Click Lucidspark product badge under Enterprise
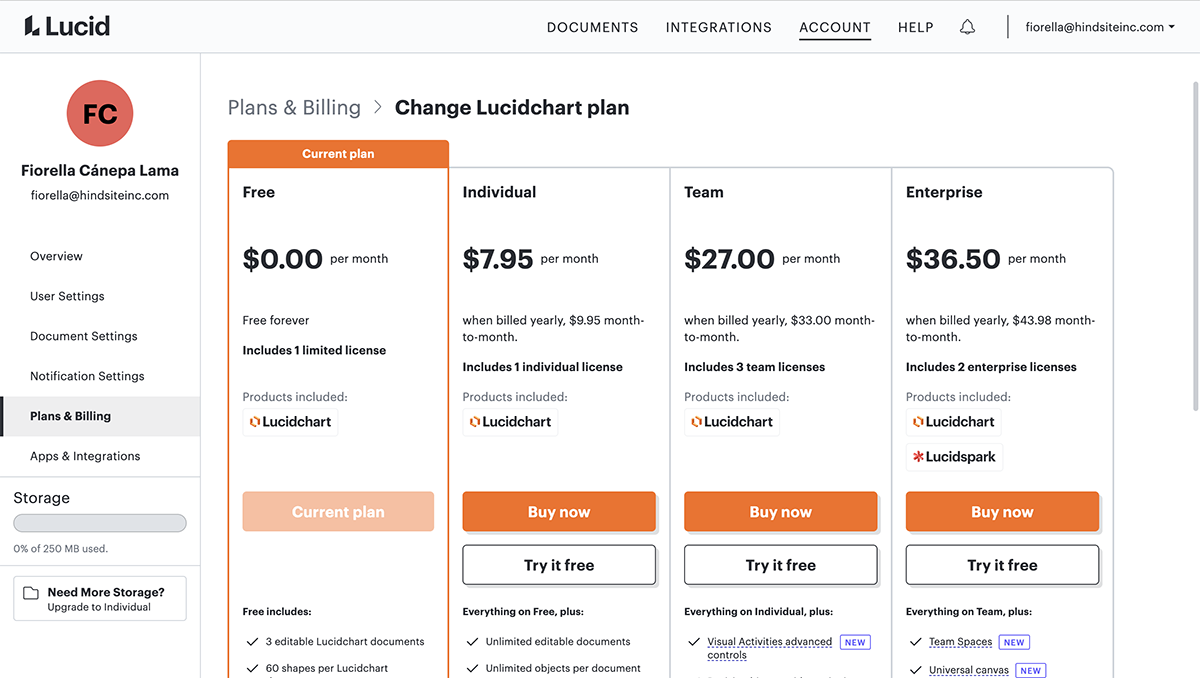 [x=953, y=457]
